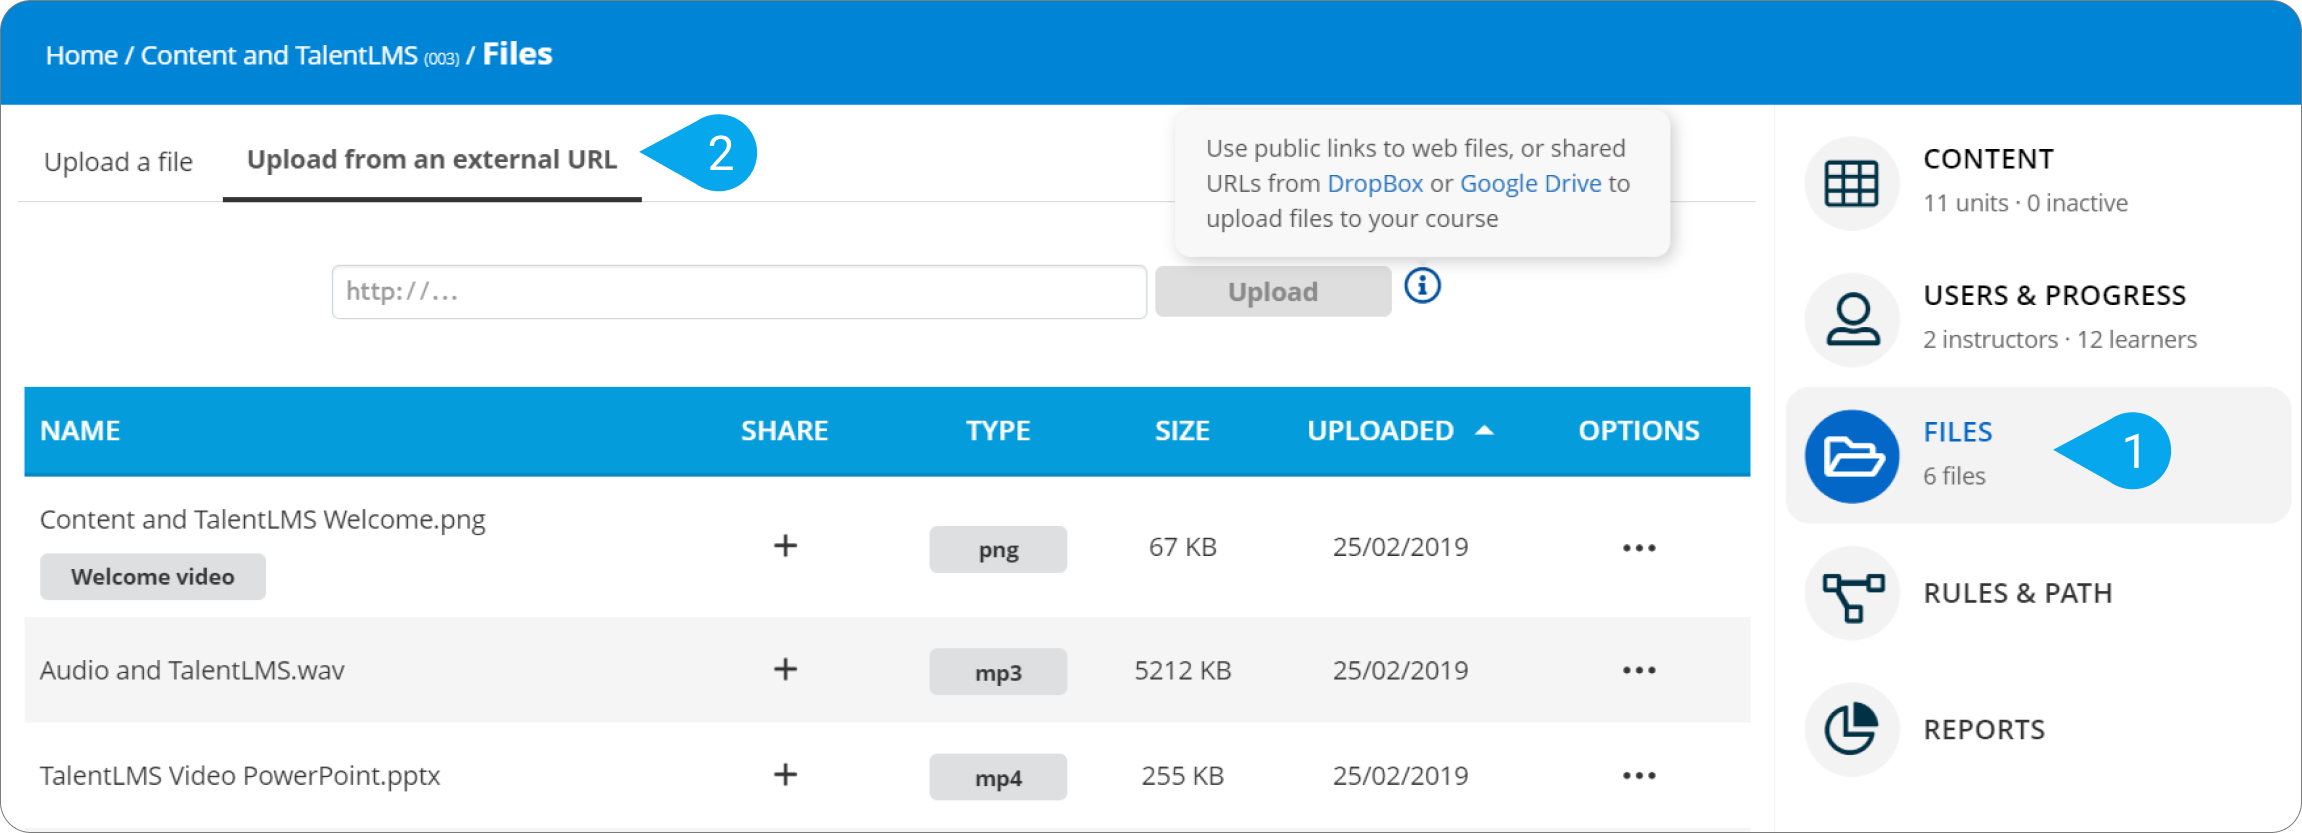Click the Welcome video tag
Viewport: 2302px width, 833px height.
click(x=153, y=577)
